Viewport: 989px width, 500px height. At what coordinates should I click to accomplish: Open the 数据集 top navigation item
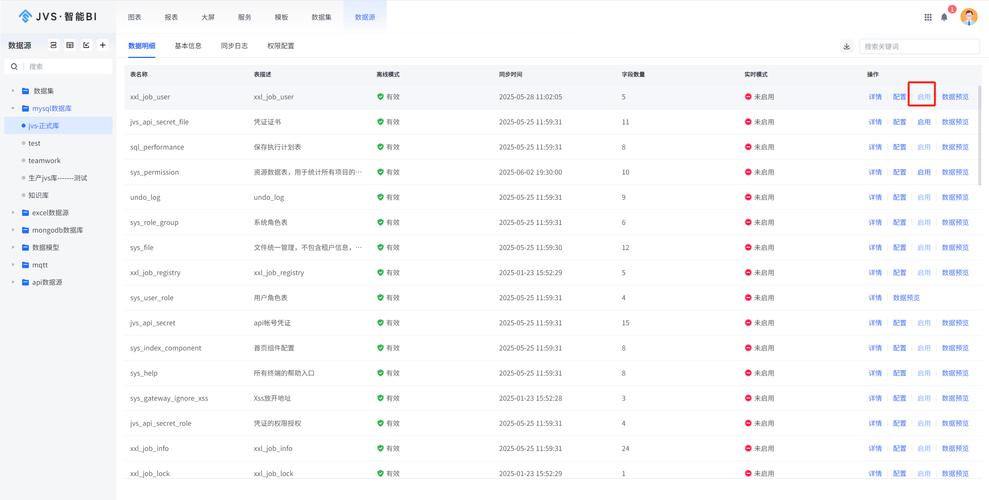321,17
